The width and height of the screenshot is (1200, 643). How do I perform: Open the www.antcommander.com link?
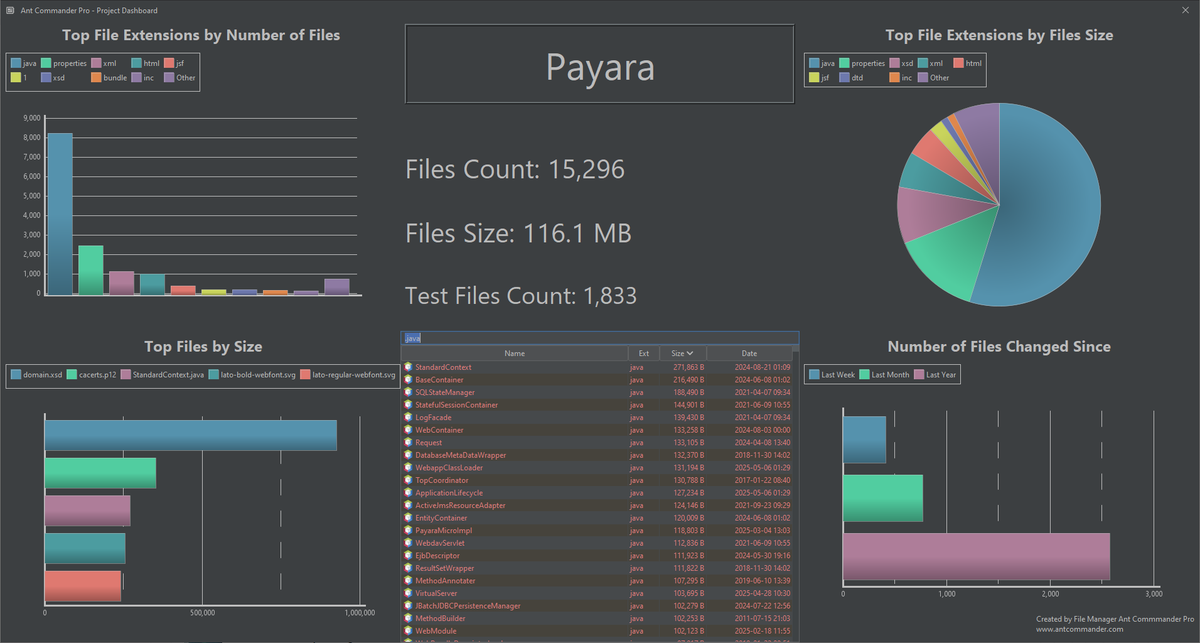tap(1078, 630)
